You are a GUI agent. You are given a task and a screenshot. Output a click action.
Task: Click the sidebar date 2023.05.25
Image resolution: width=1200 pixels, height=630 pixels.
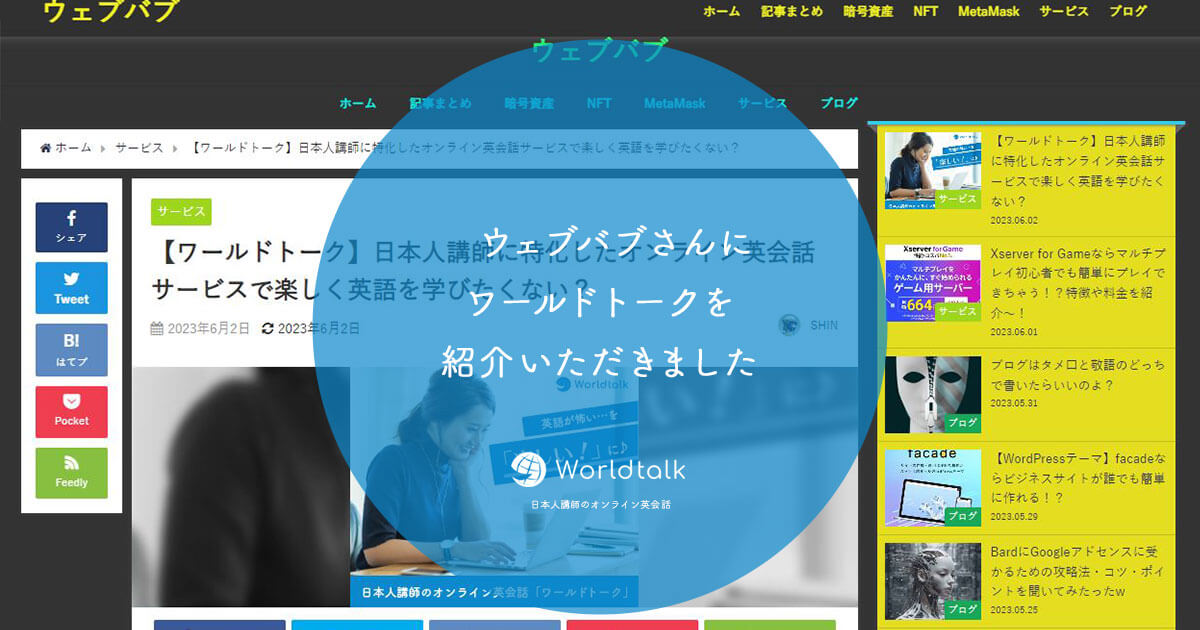point(1014,609)
